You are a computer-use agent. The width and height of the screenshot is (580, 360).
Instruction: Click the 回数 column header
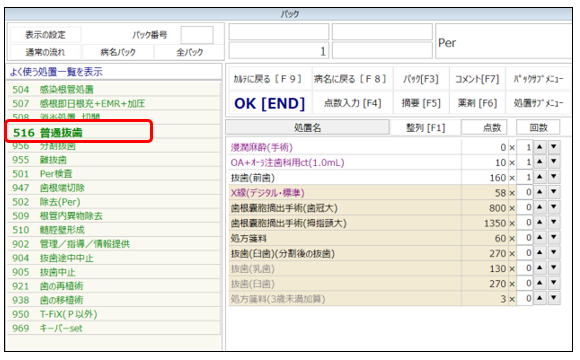pos(538,128)
